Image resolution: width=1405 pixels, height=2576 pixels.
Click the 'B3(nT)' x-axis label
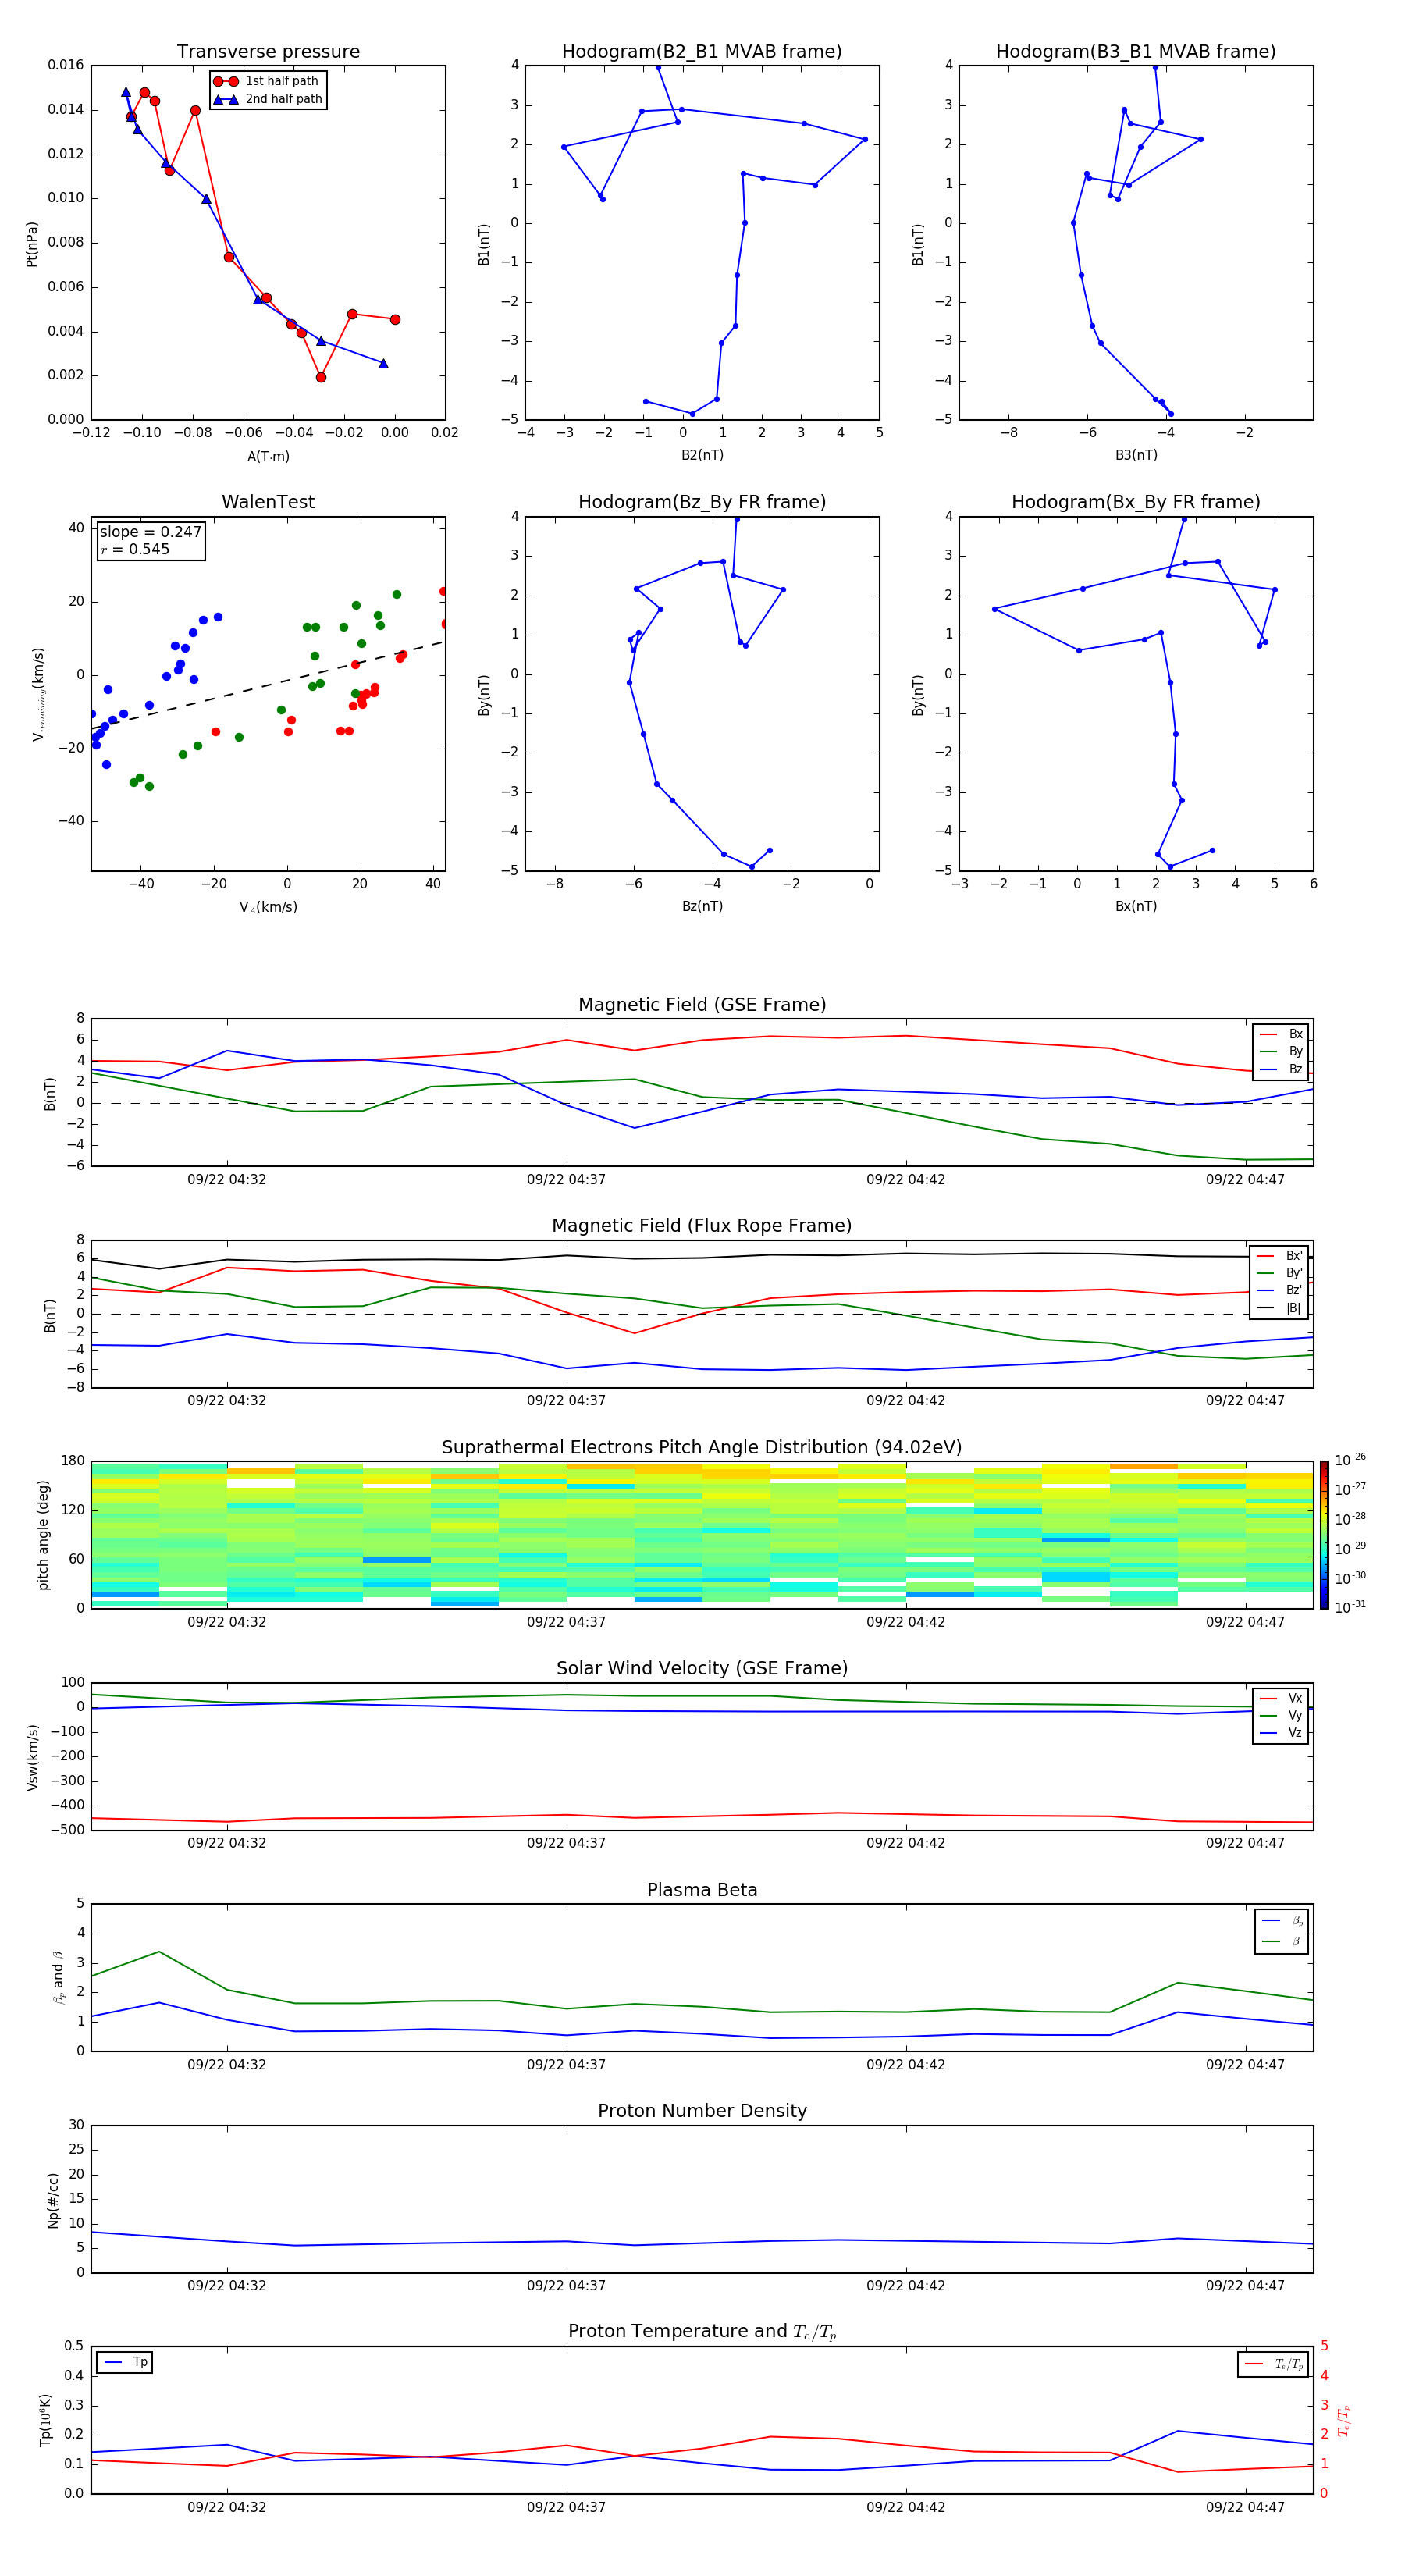tap(1136, 455)
